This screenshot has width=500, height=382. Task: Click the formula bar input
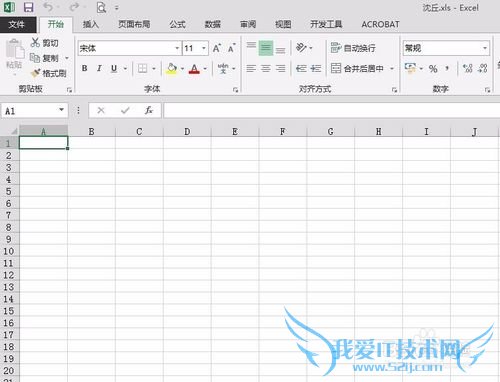pos(332,110)
